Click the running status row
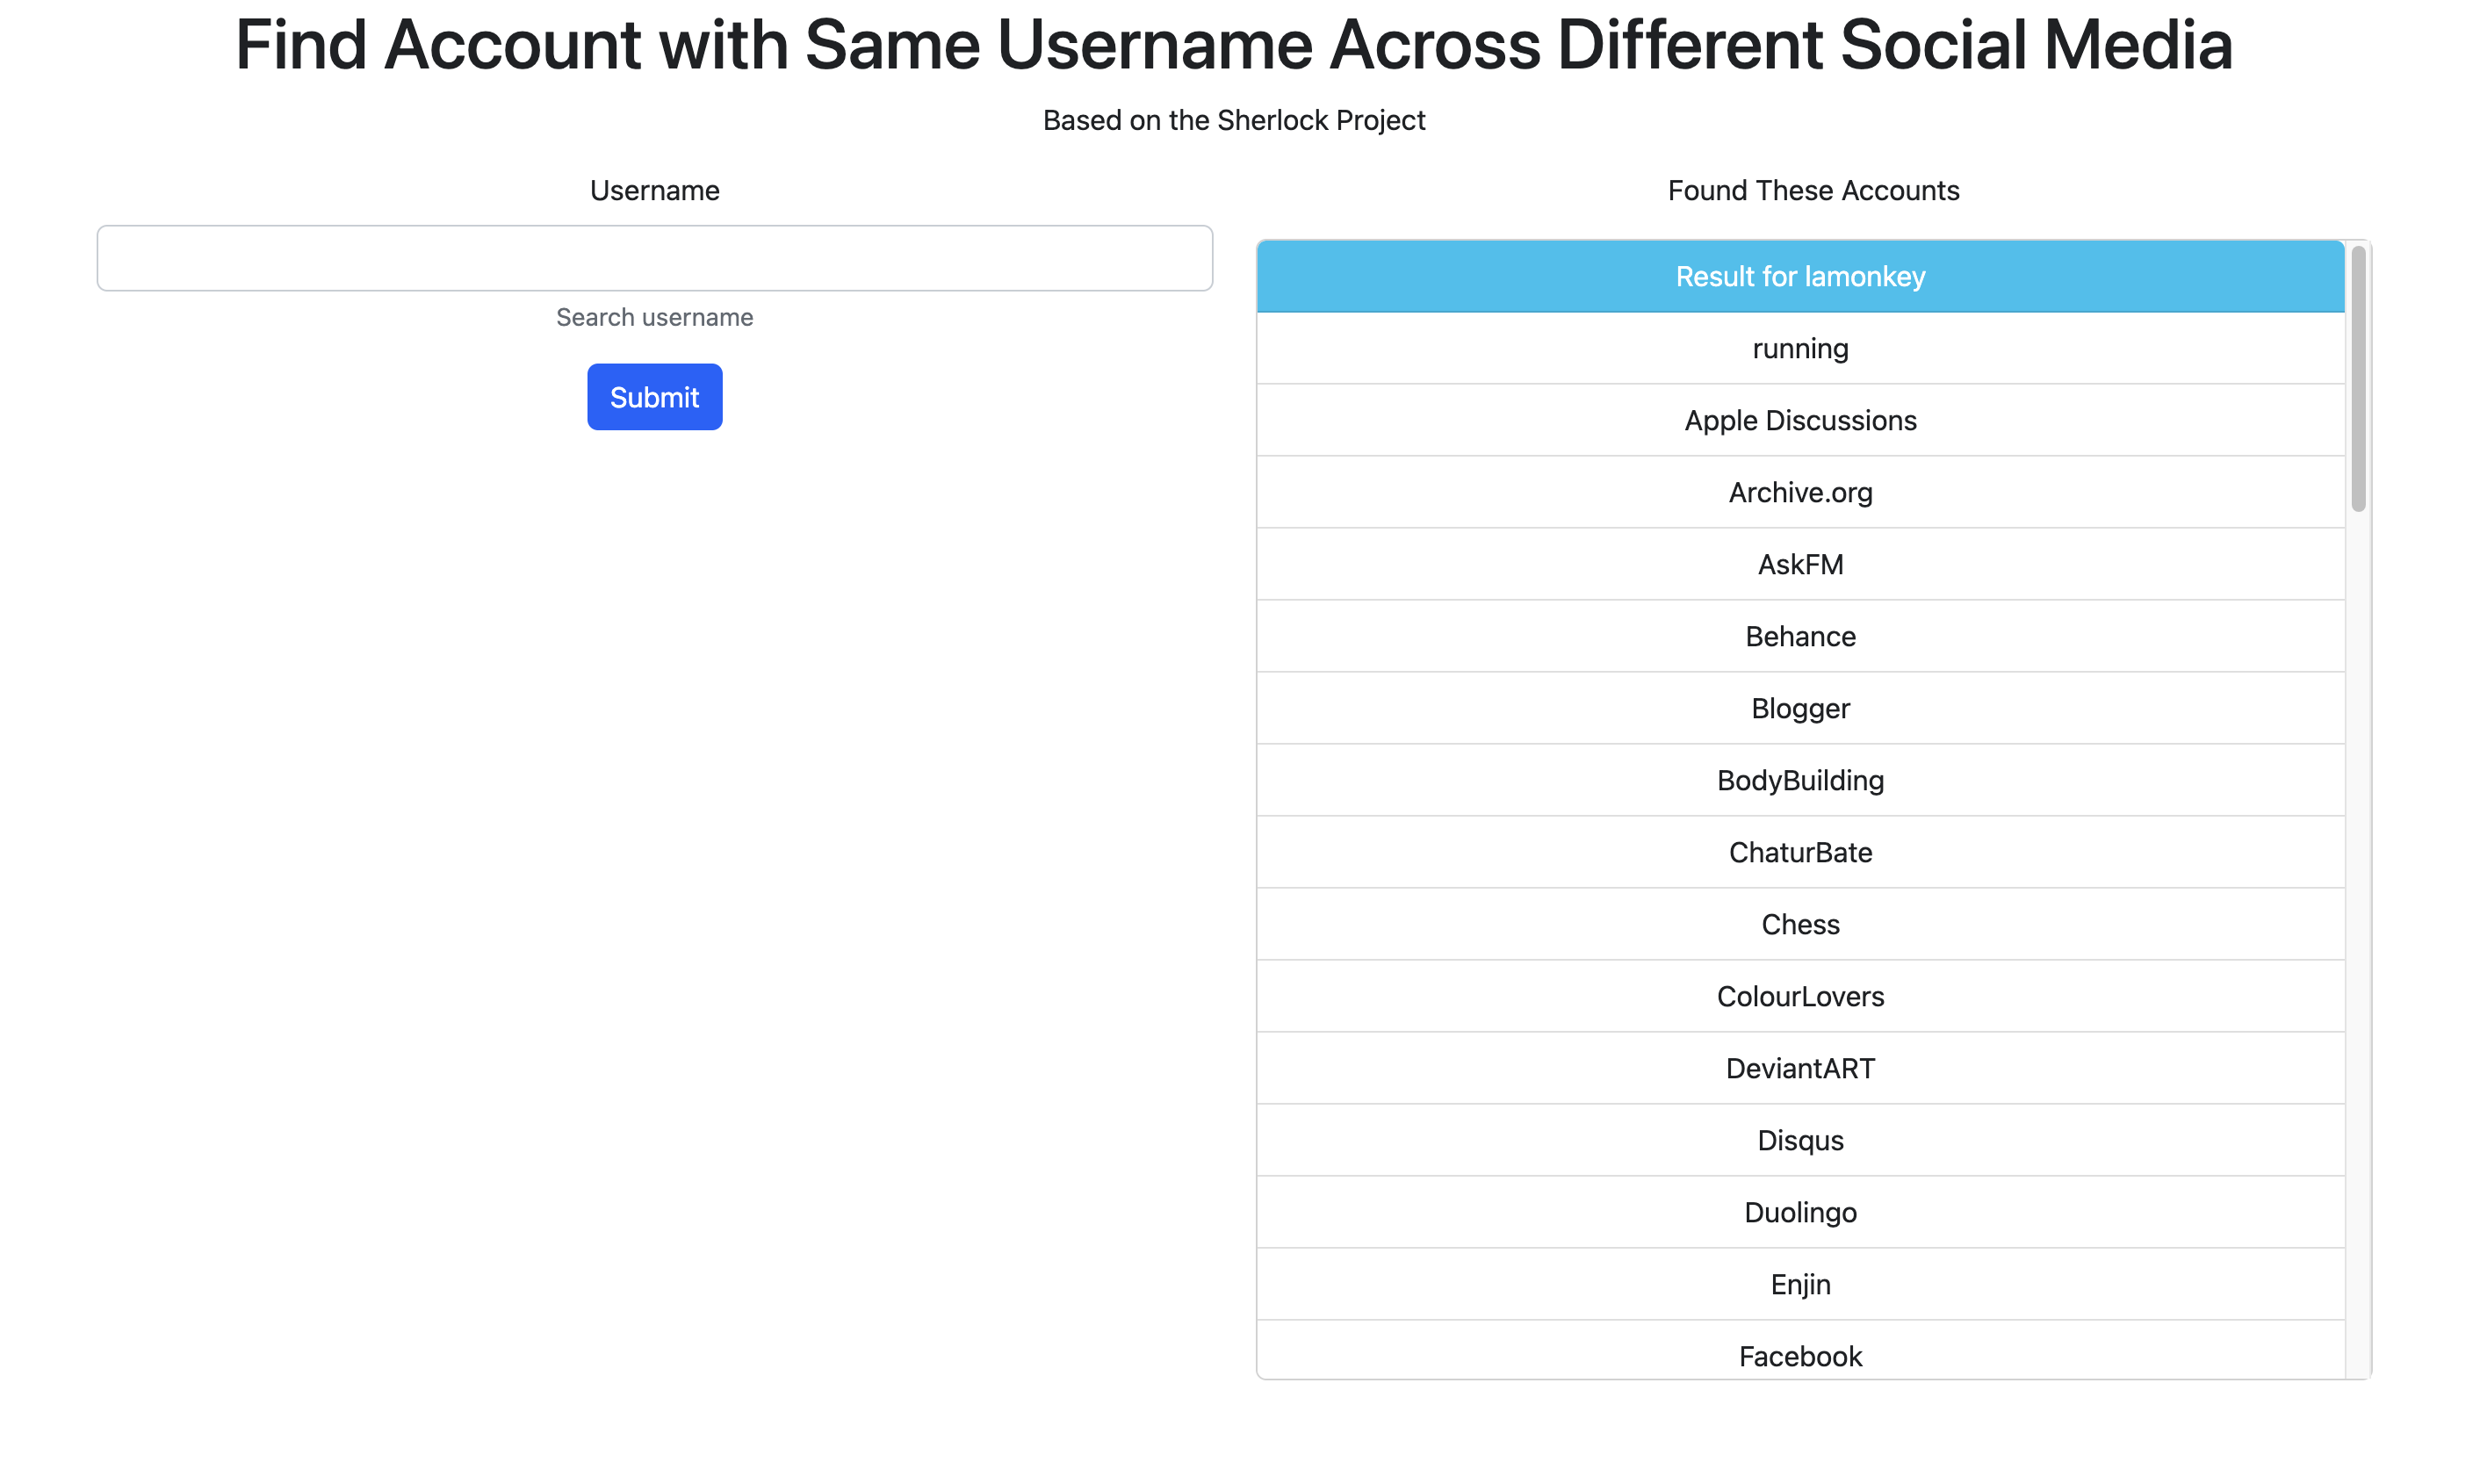This screenshot has height=1484, width=2480. coord(1799,348)
